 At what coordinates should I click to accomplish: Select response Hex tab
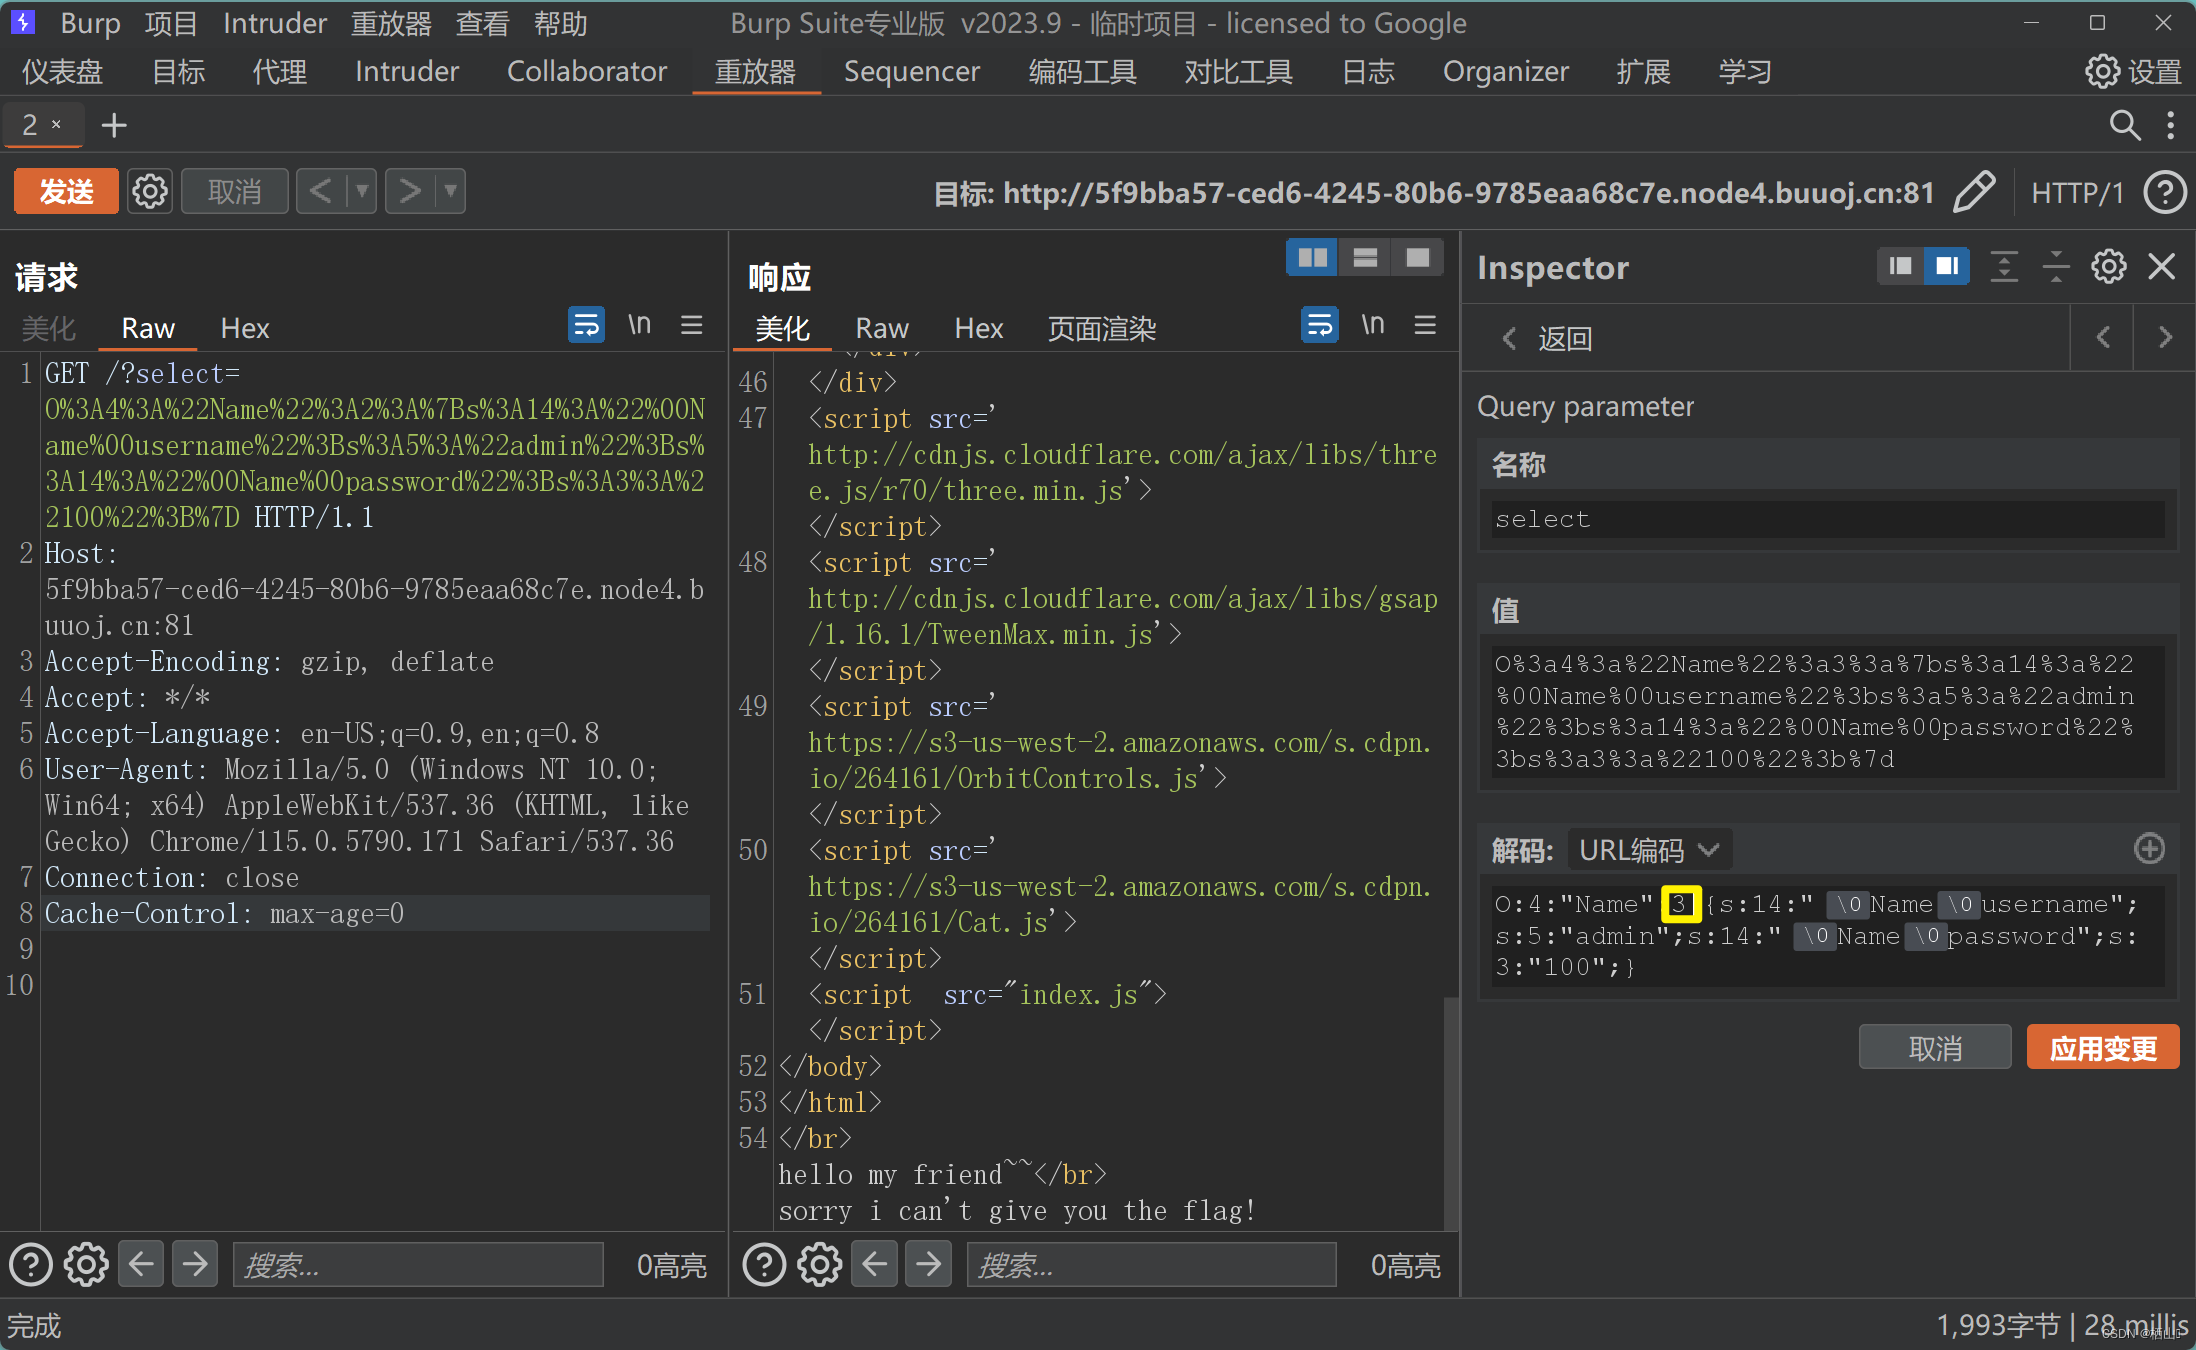click(978, 328)
